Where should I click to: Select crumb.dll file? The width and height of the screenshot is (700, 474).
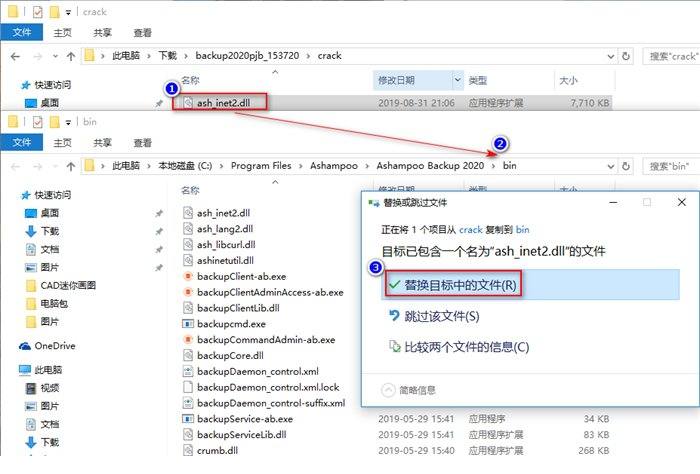point(217,450)
